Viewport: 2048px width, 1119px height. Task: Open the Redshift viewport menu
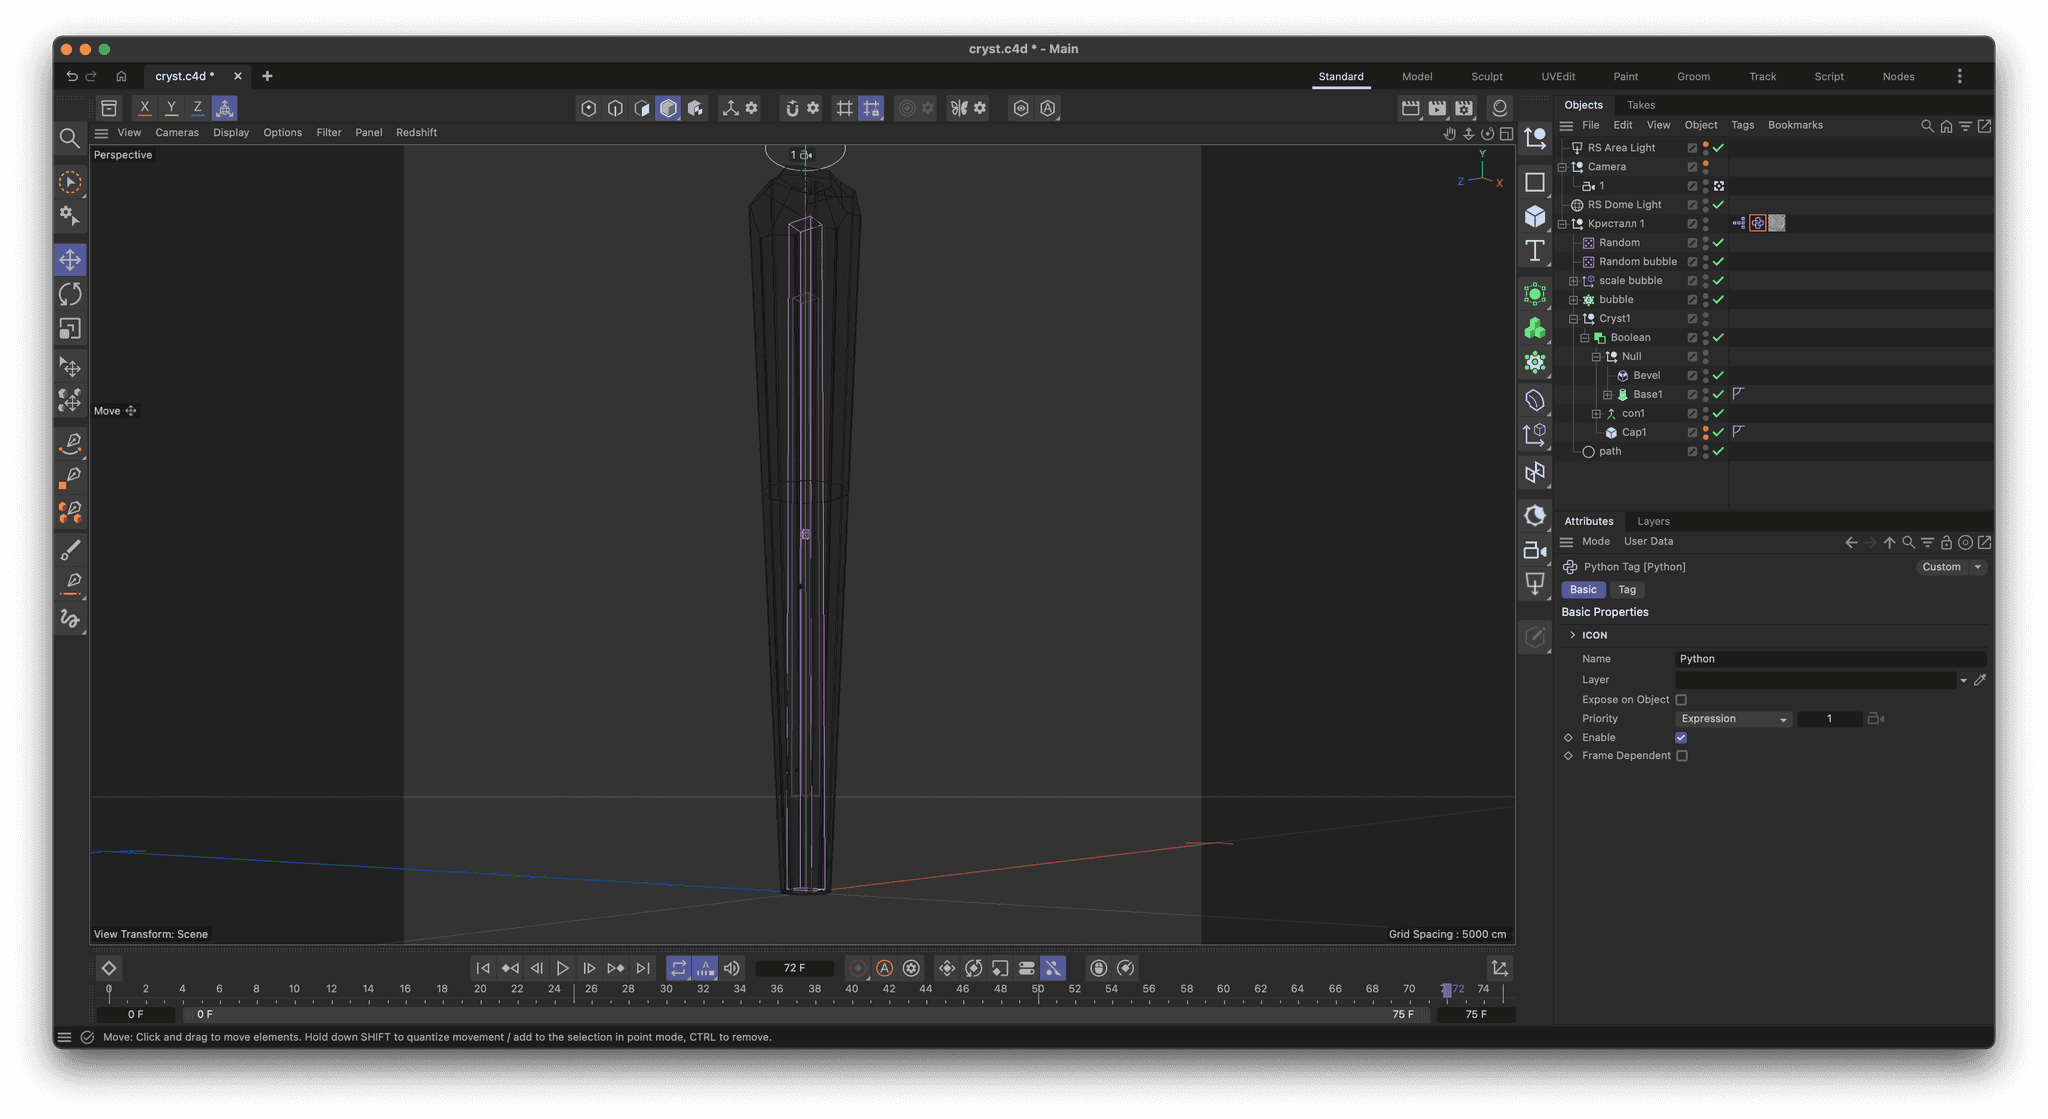coord(416,133)
